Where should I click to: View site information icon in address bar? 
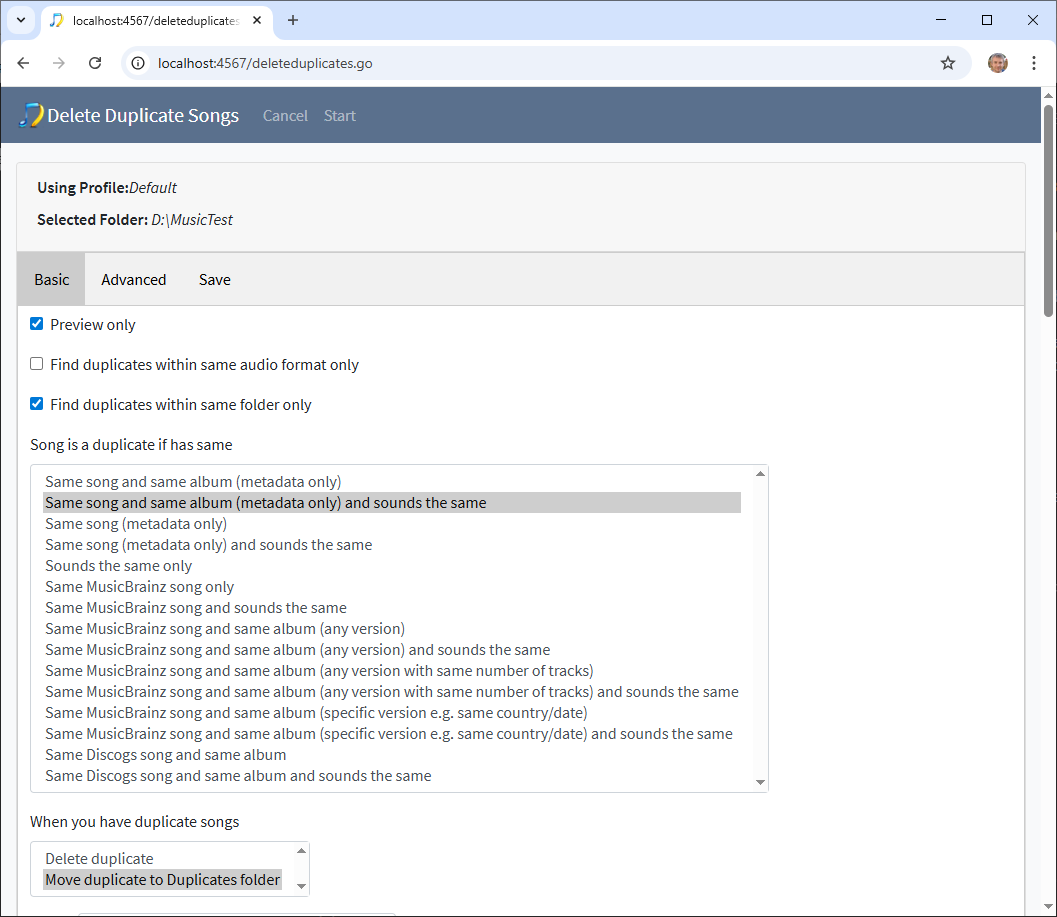coord(140,63)
